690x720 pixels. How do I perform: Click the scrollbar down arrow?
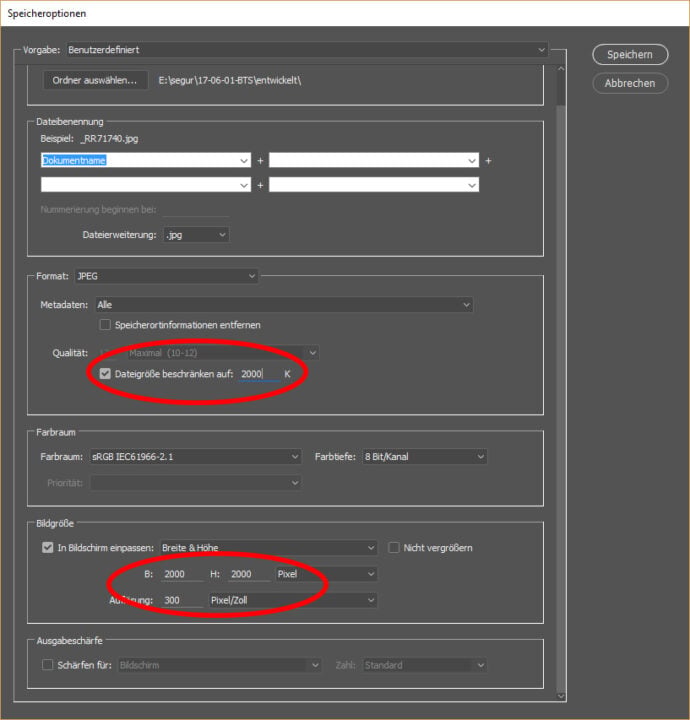tap(561, 696)
